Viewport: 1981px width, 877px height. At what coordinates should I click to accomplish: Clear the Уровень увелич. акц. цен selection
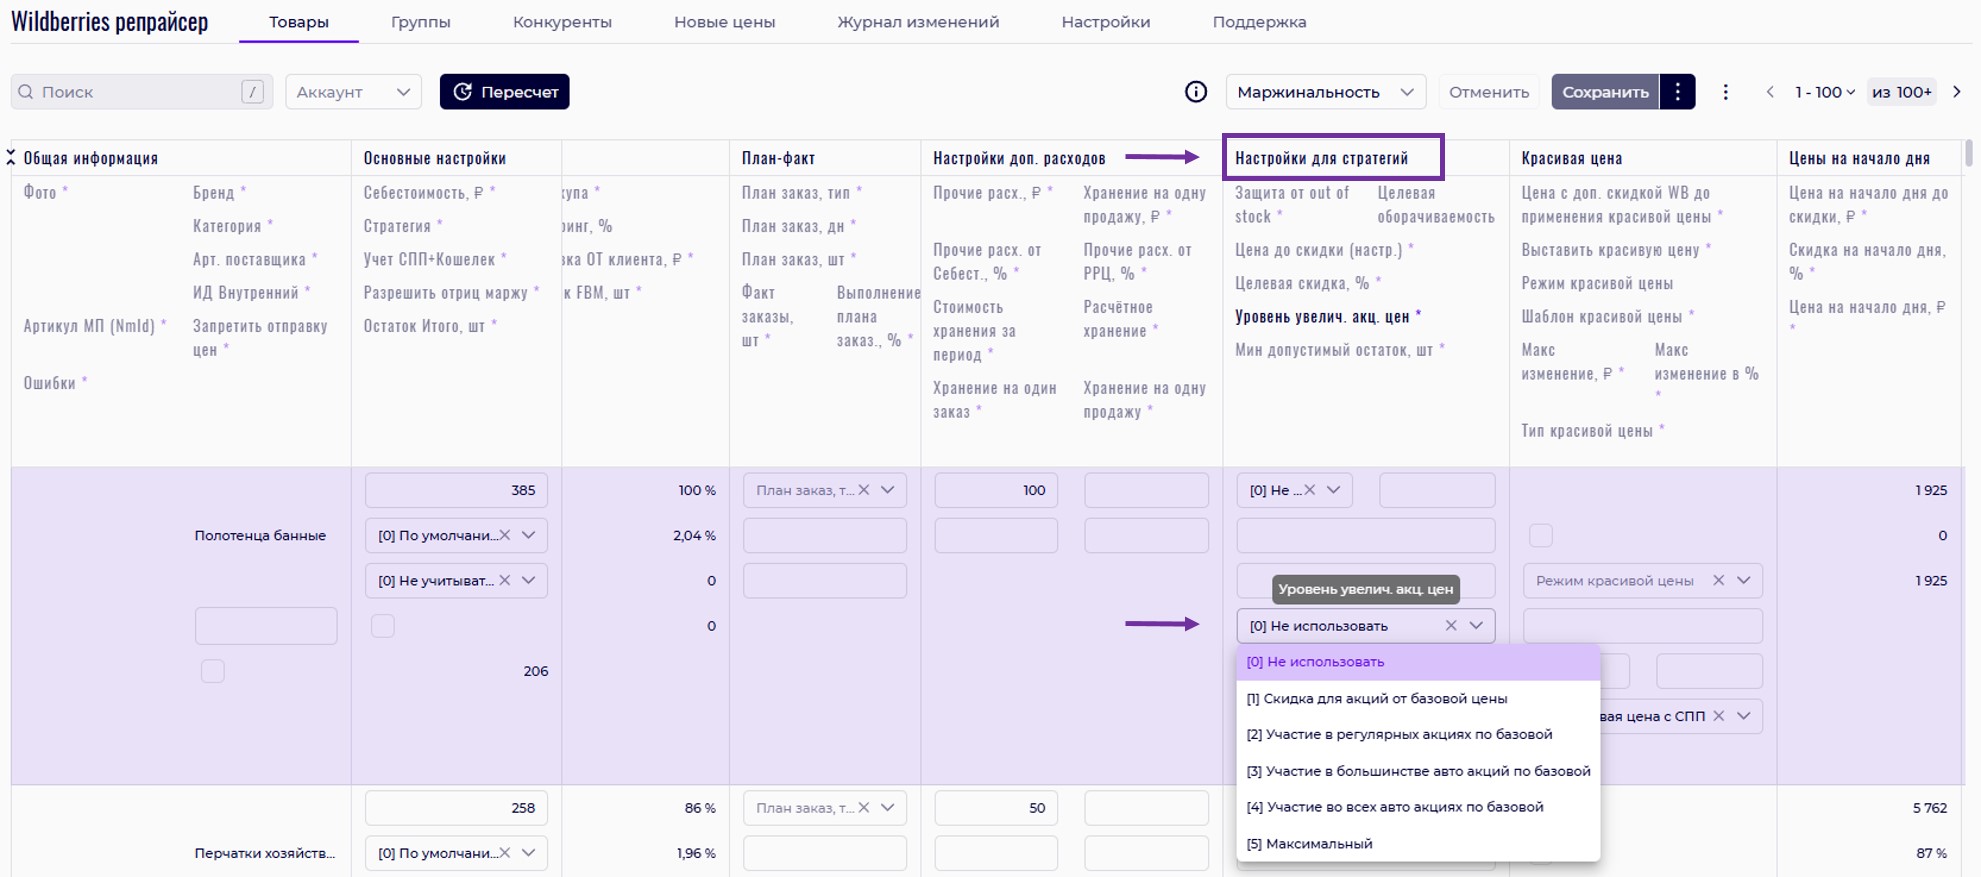coord(1450,626)
